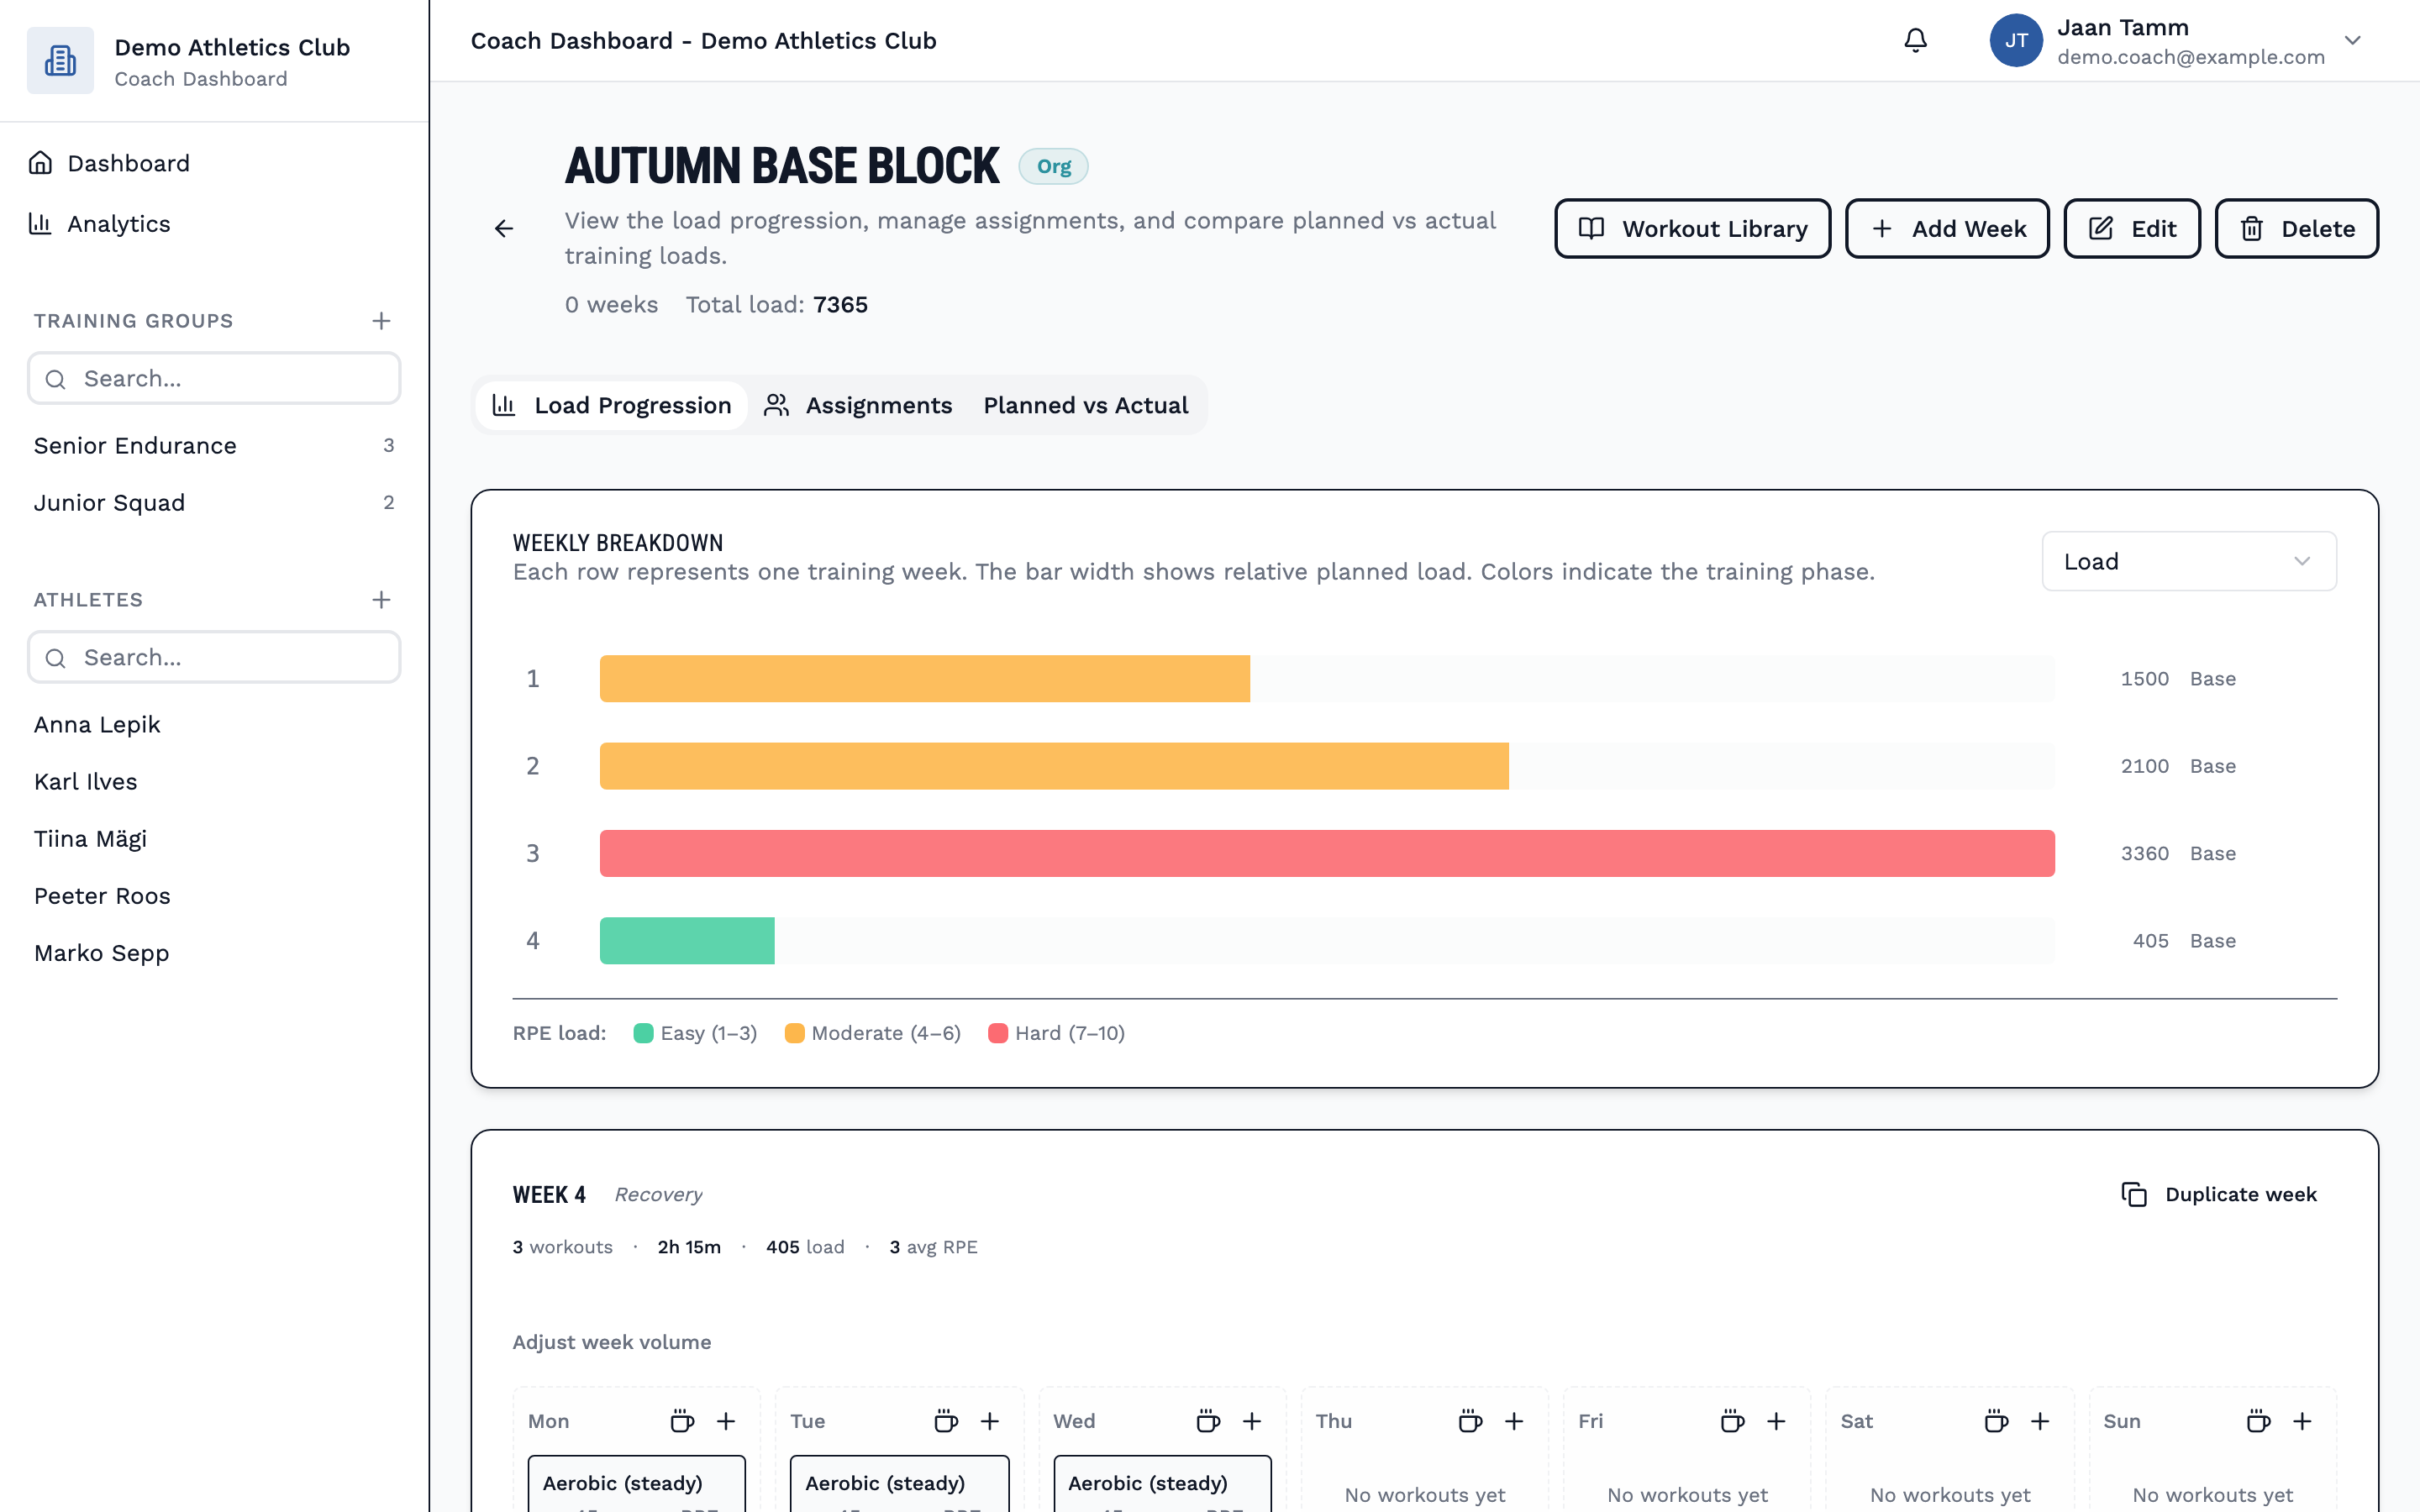Add a new athlete
This screenshot has height=1512, width=2420.
click(381, 600)
